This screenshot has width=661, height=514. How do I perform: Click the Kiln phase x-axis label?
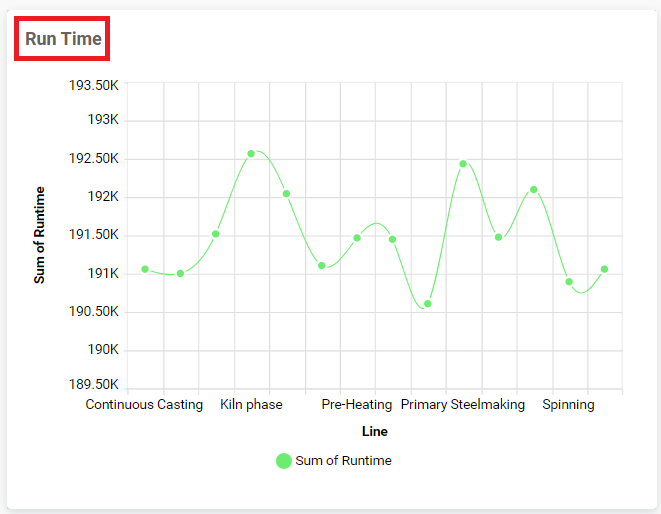pos(251,405)
